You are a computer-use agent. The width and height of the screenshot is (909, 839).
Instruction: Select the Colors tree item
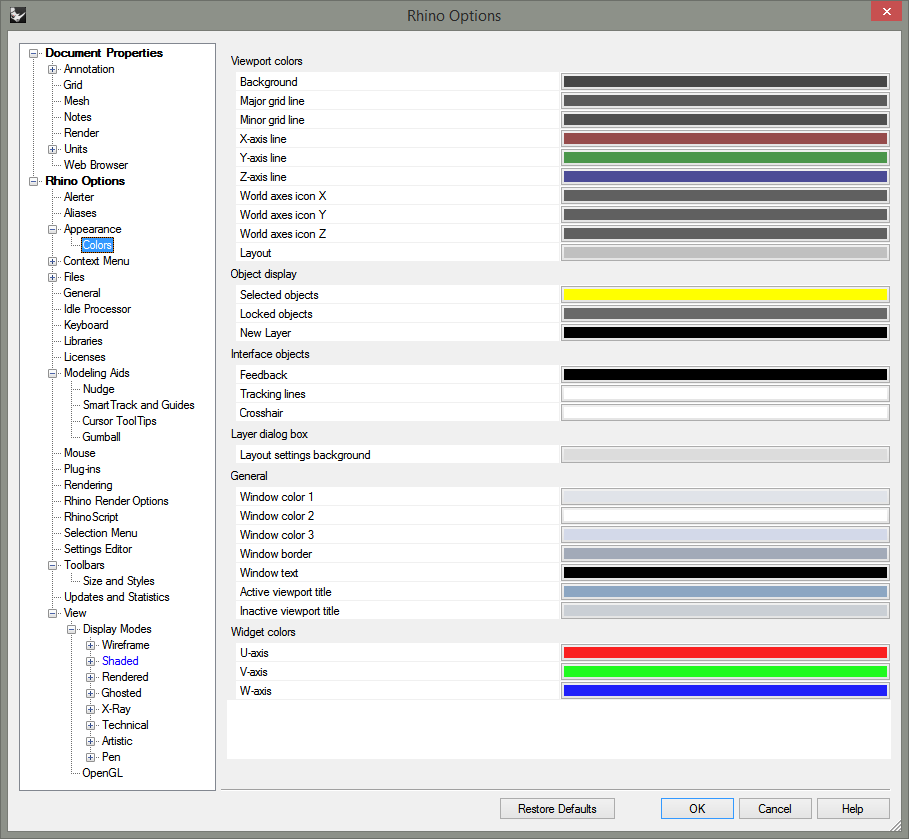coord(97,245)
